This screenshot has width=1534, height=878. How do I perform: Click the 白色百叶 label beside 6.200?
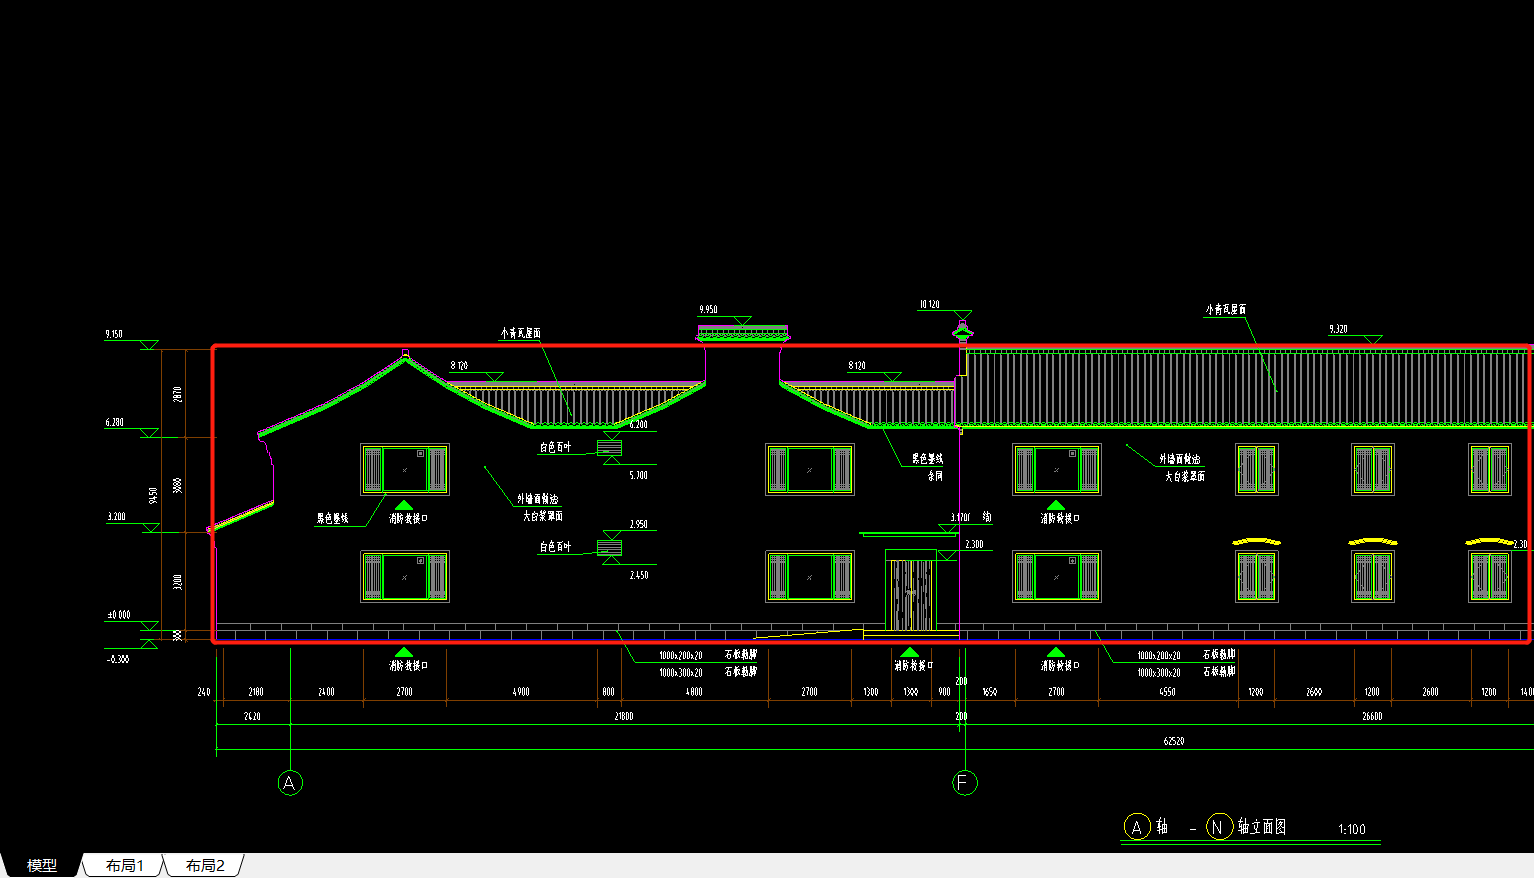tap(555, 447)
